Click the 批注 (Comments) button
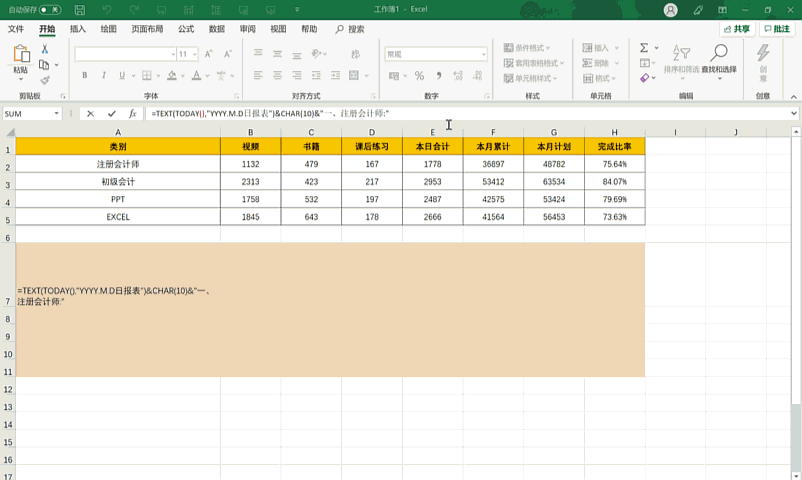Image resolution: width=802 pixels, height=480 pixels. click(x=777, y=29)
